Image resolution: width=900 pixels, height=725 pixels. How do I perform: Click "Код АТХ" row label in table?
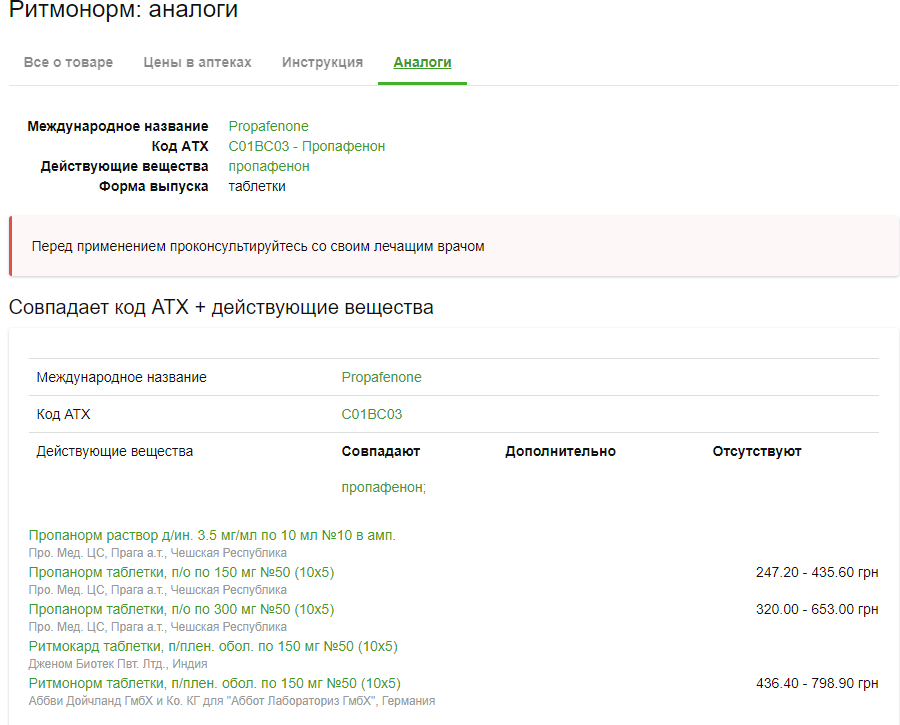pos(63,414)
